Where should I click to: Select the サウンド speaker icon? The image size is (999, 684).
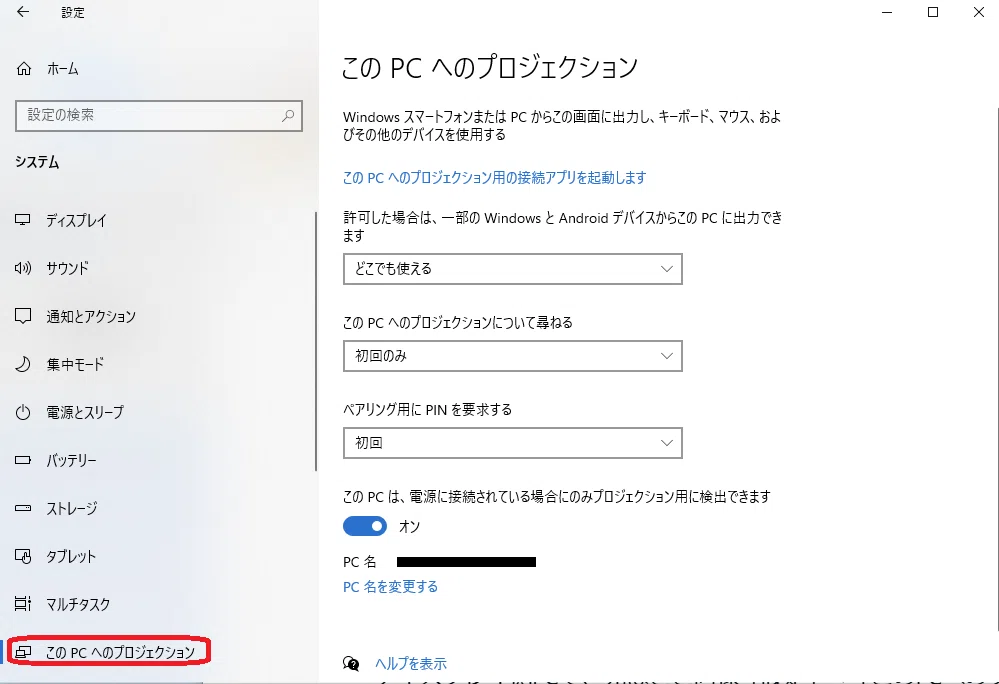point(23,268)
